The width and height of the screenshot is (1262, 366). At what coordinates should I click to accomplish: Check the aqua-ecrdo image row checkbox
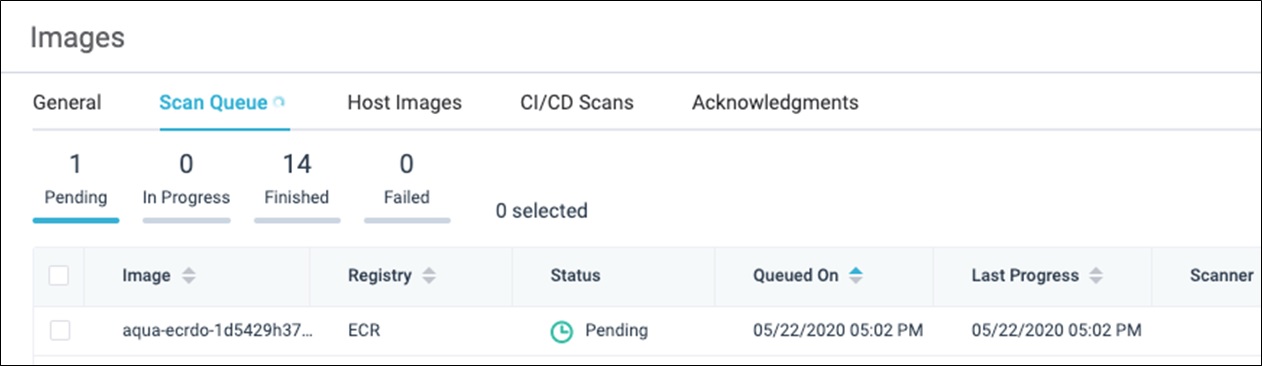(x=59, y=330)
